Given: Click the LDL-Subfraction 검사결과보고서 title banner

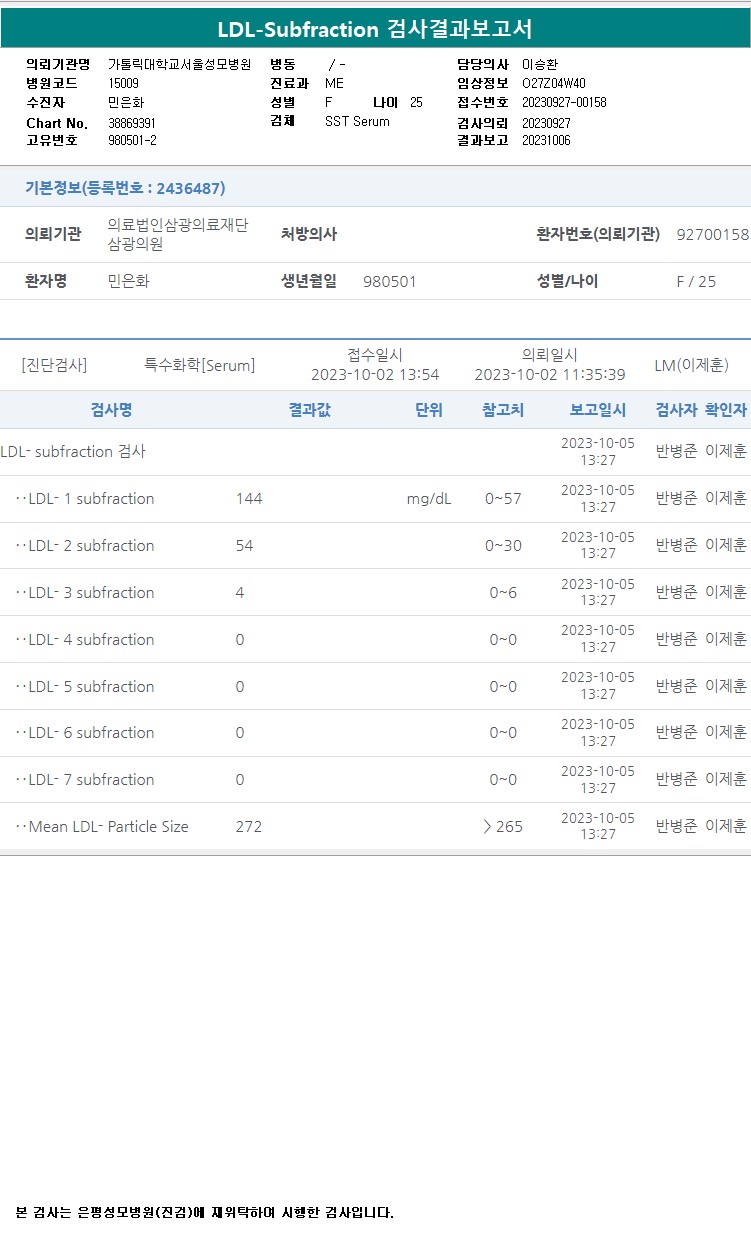Looking at the screenshot, I should pyautogui.click(x=375, y=29).
